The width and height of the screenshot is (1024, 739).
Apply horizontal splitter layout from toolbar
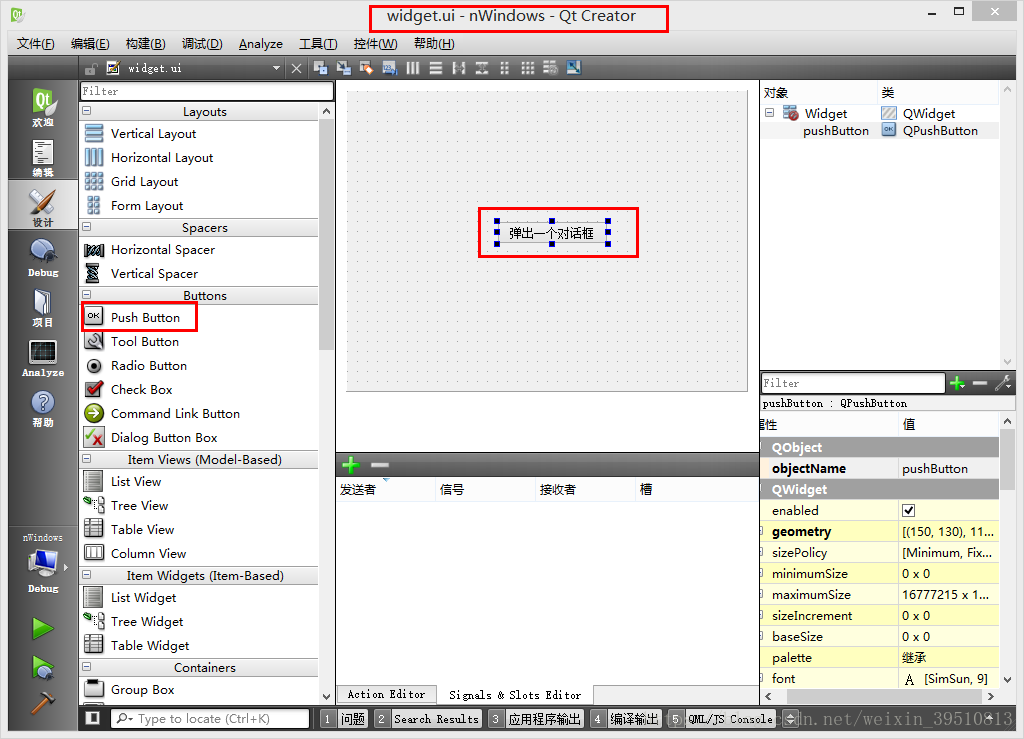pyautogui.click(x=458, y=68)
